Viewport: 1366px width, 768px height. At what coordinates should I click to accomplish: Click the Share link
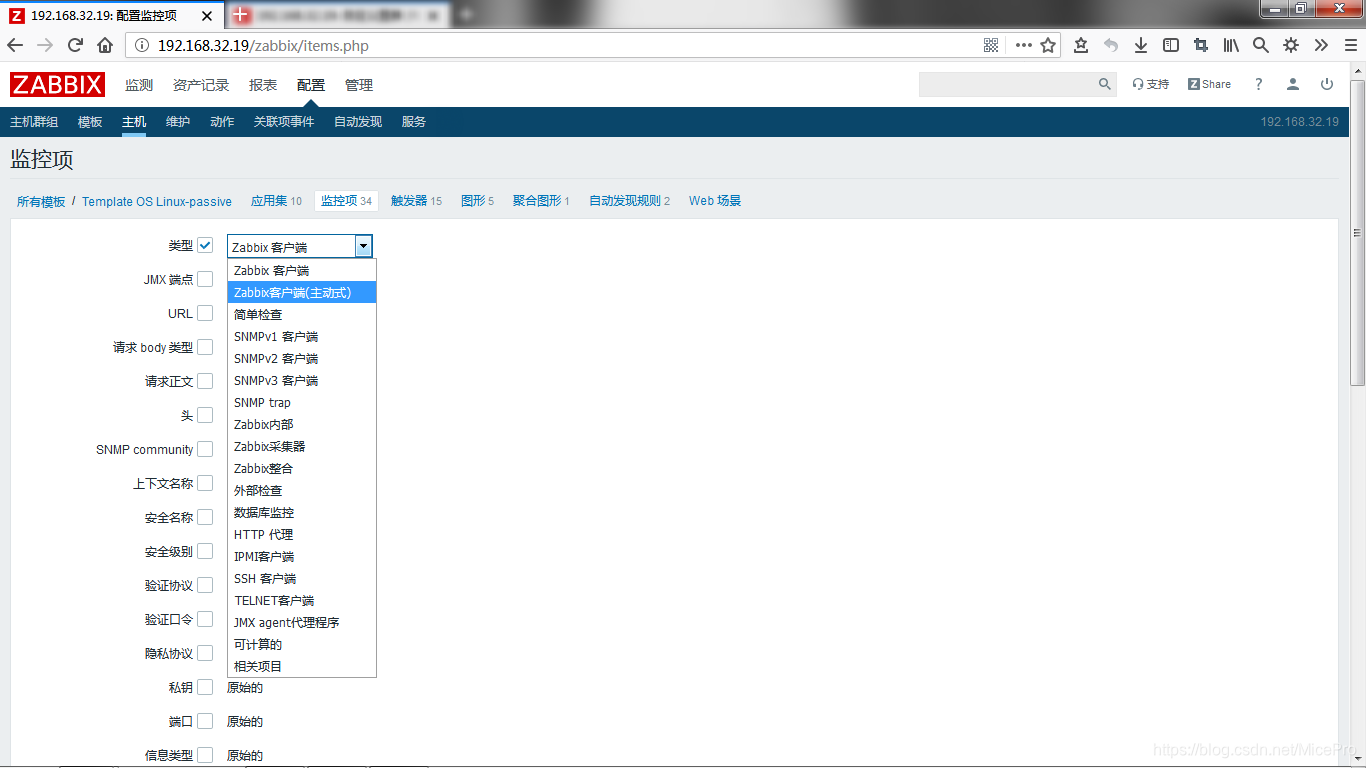pos(1210,84)
